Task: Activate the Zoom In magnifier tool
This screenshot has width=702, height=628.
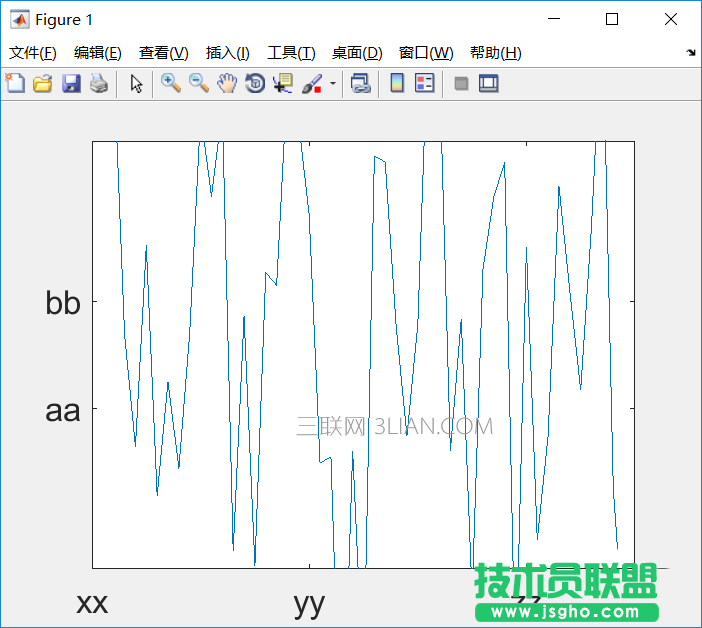Action: [171, 83]
